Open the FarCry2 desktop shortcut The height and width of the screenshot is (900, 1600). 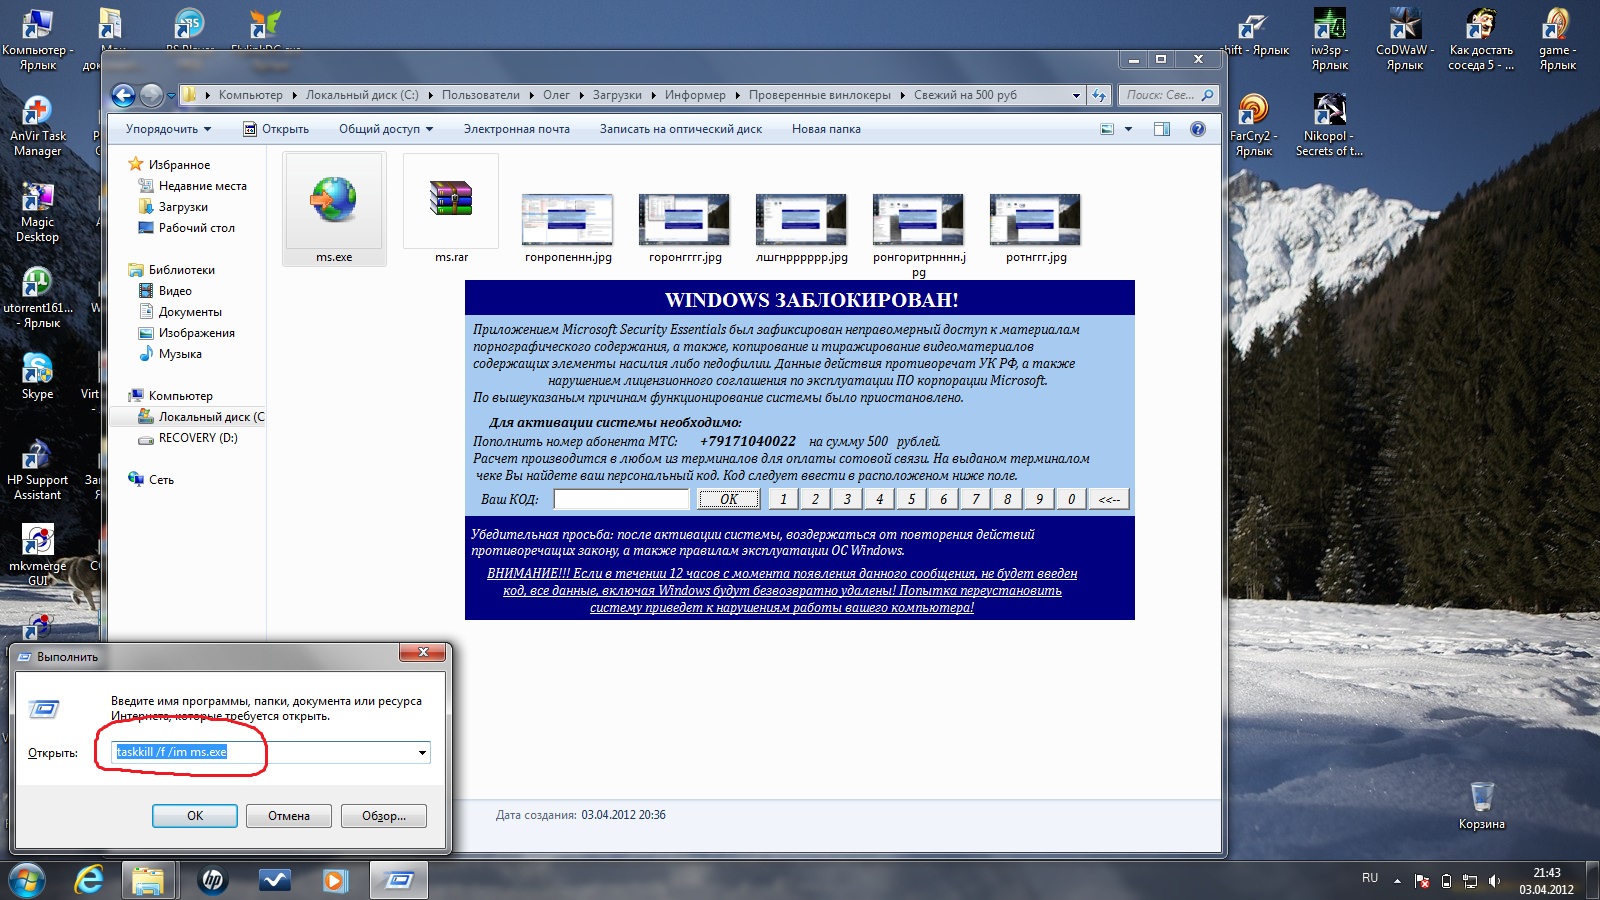coord(1254,127)
